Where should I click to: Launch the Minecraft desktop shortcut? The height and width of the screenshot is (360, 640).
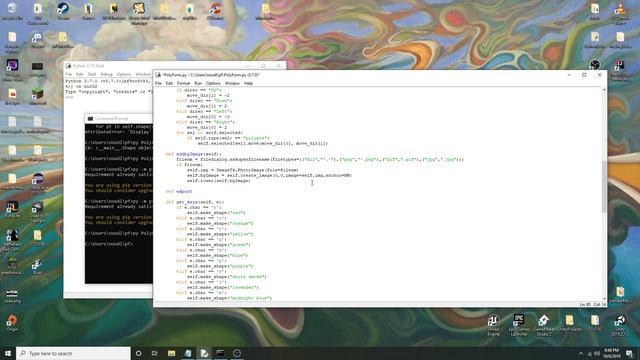tap(38, 96)
